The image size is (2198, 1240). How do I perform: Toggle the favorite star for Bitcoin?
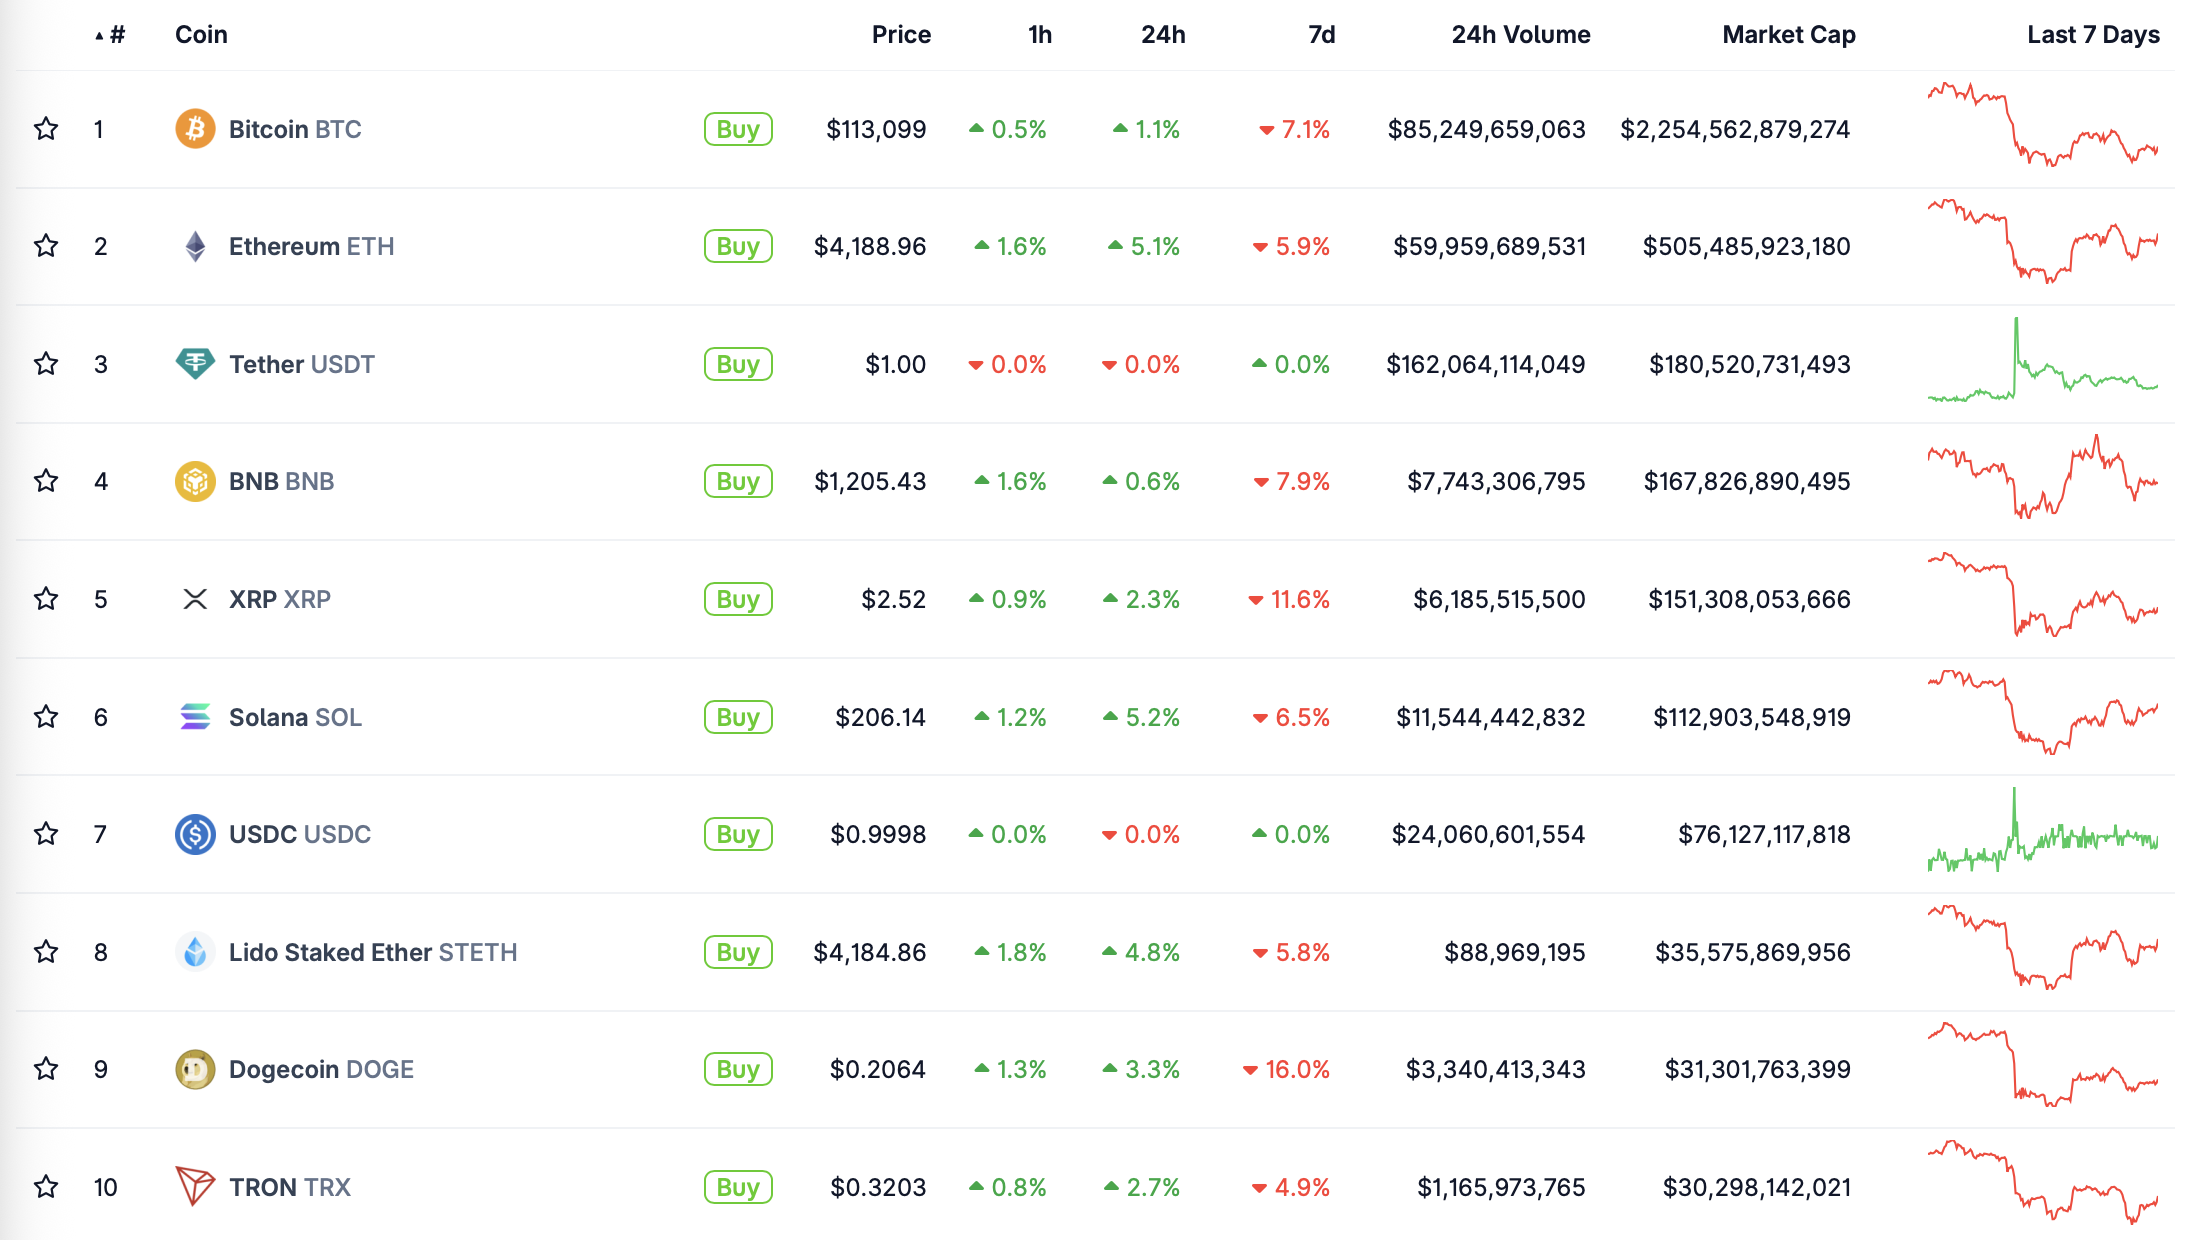pyautogui.click(x=46, y=129)
